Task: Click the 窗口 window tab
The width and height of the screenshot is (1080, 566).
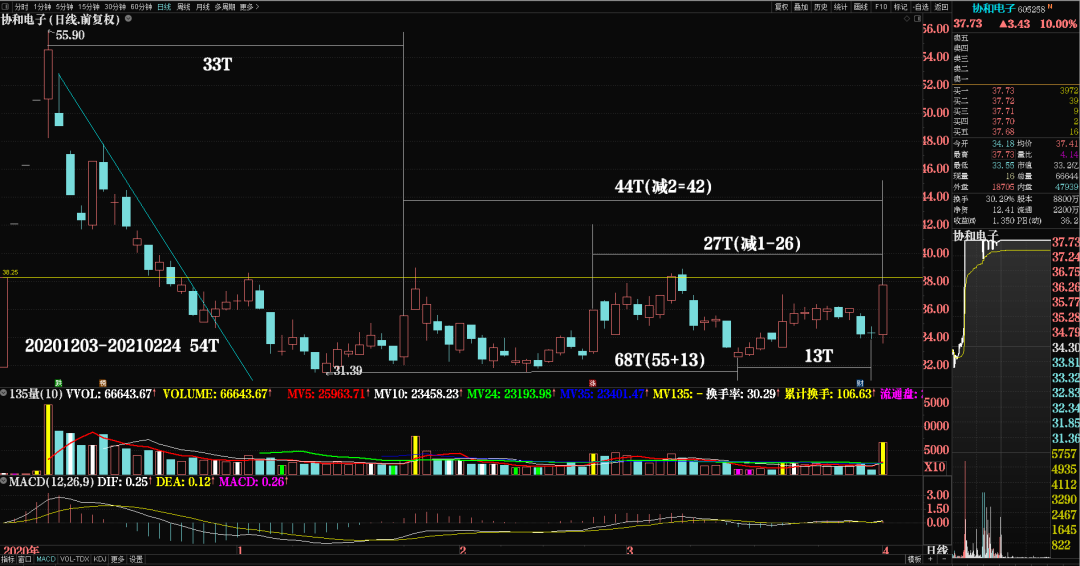Action: pos(25,560)
